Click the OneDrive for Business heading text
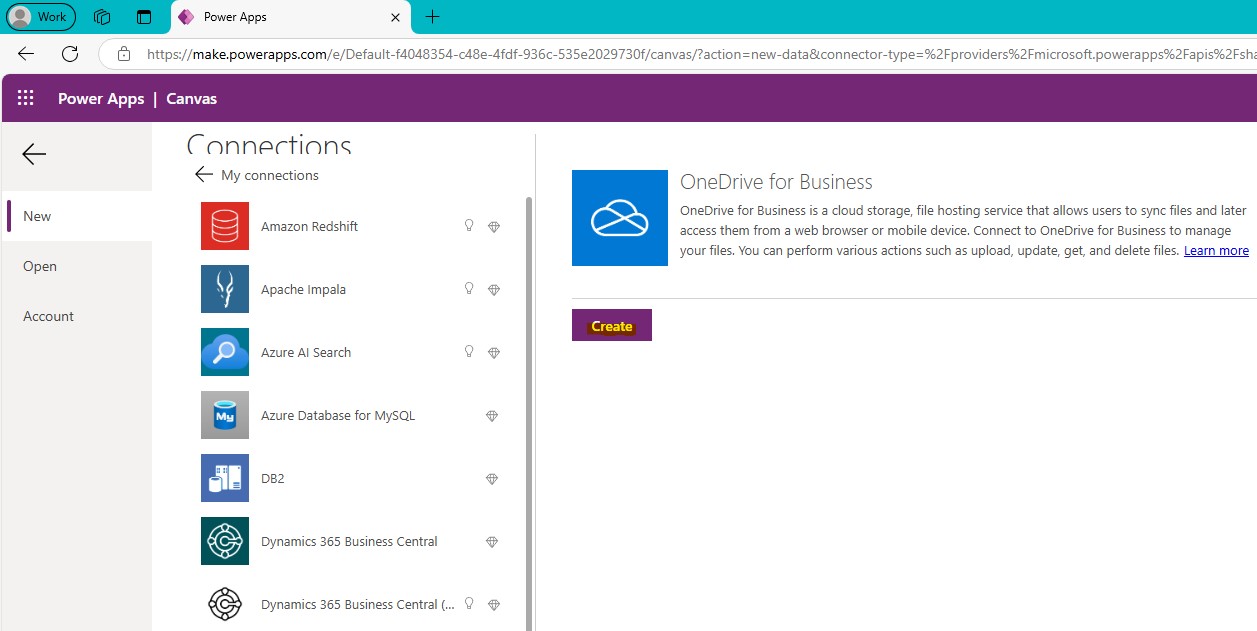 coord(776,182)
